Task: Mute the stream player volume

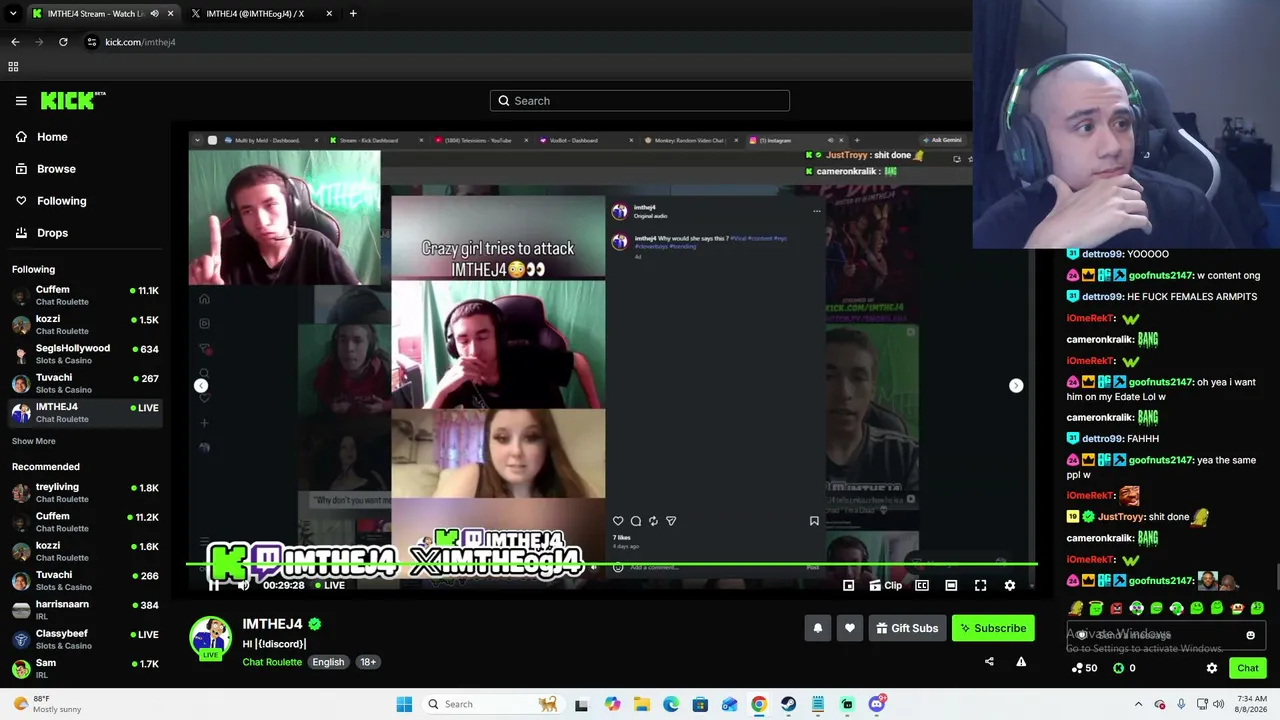Action: point(243,585)
